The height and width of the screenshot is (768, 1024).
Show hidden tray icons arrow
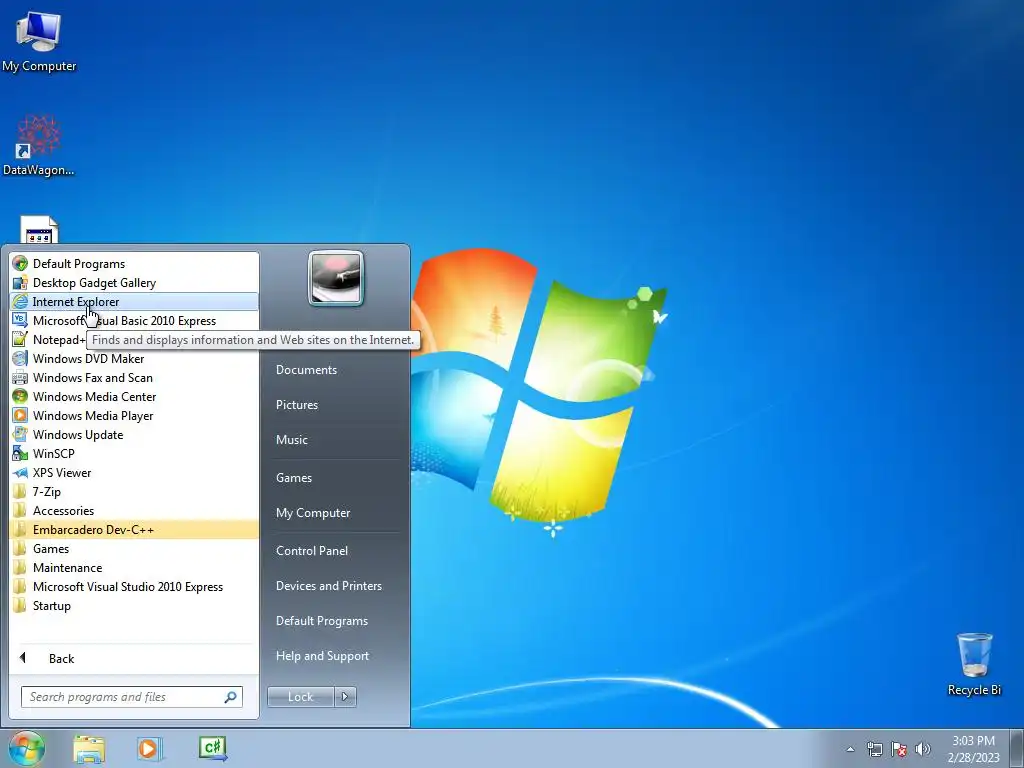tap(850, 749)
